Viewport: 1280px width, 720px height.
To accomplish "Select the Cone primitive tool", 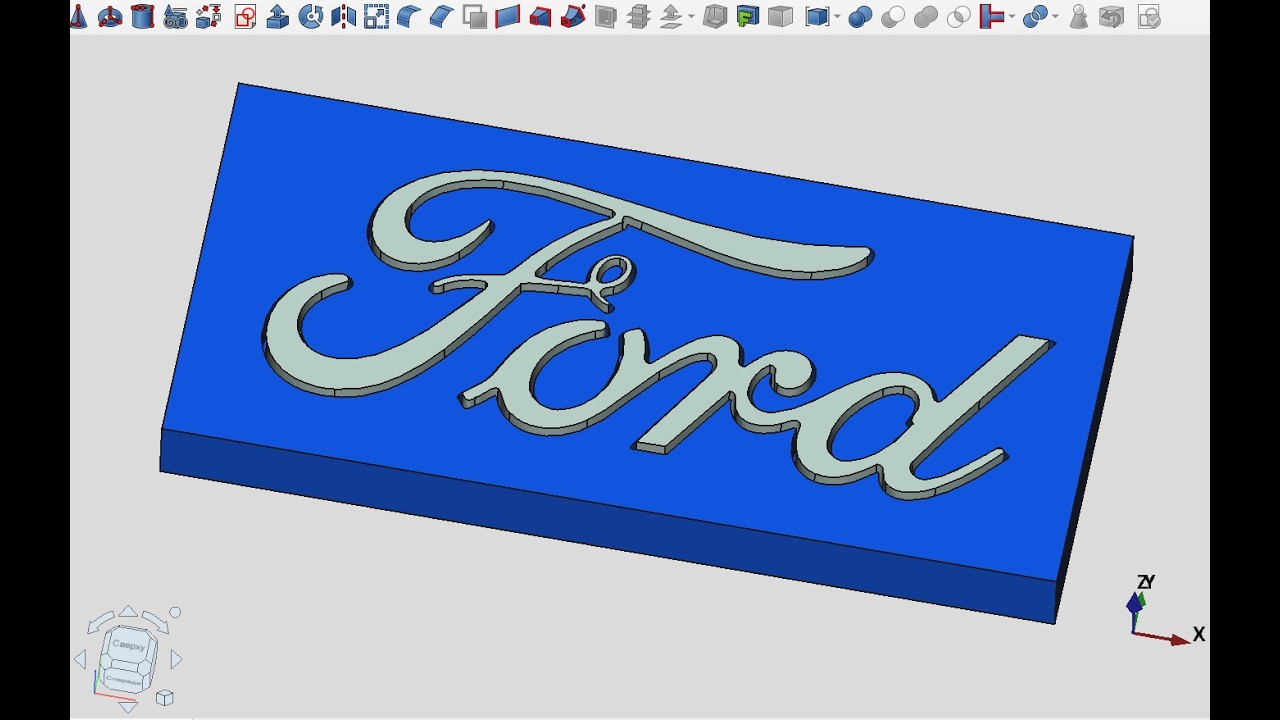I will pos(79,16).
